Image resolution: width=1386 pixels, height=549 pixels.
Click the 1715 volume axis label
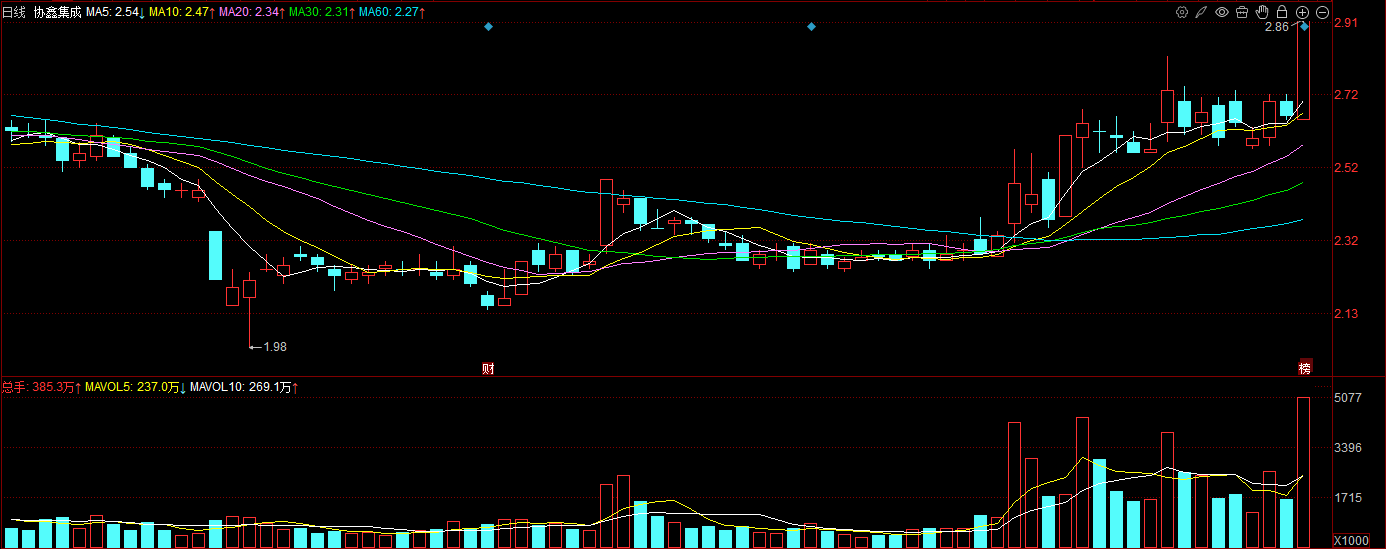pos(1348,497)
